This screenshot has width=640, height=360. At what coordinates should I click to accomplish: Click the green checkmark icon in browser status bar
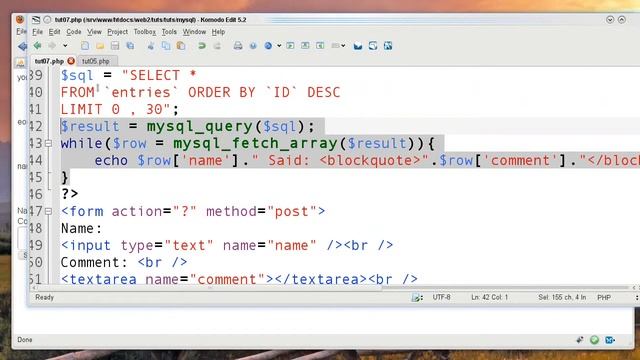pyautogui.click(x=594, y=340)
